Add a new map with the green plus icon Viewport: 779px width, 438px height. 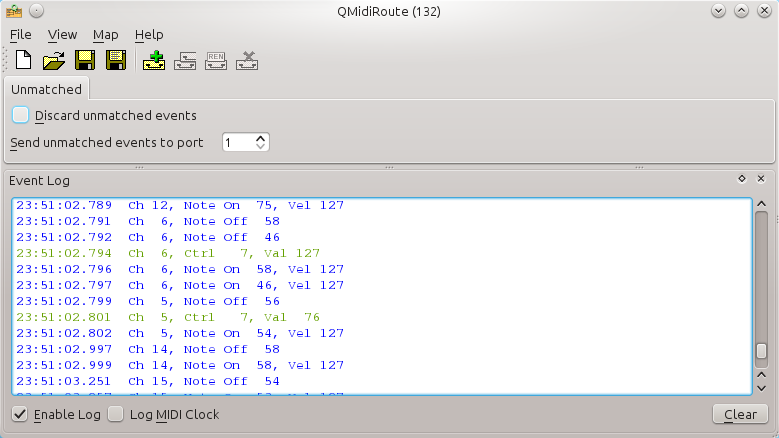click(x=154, y=61)
